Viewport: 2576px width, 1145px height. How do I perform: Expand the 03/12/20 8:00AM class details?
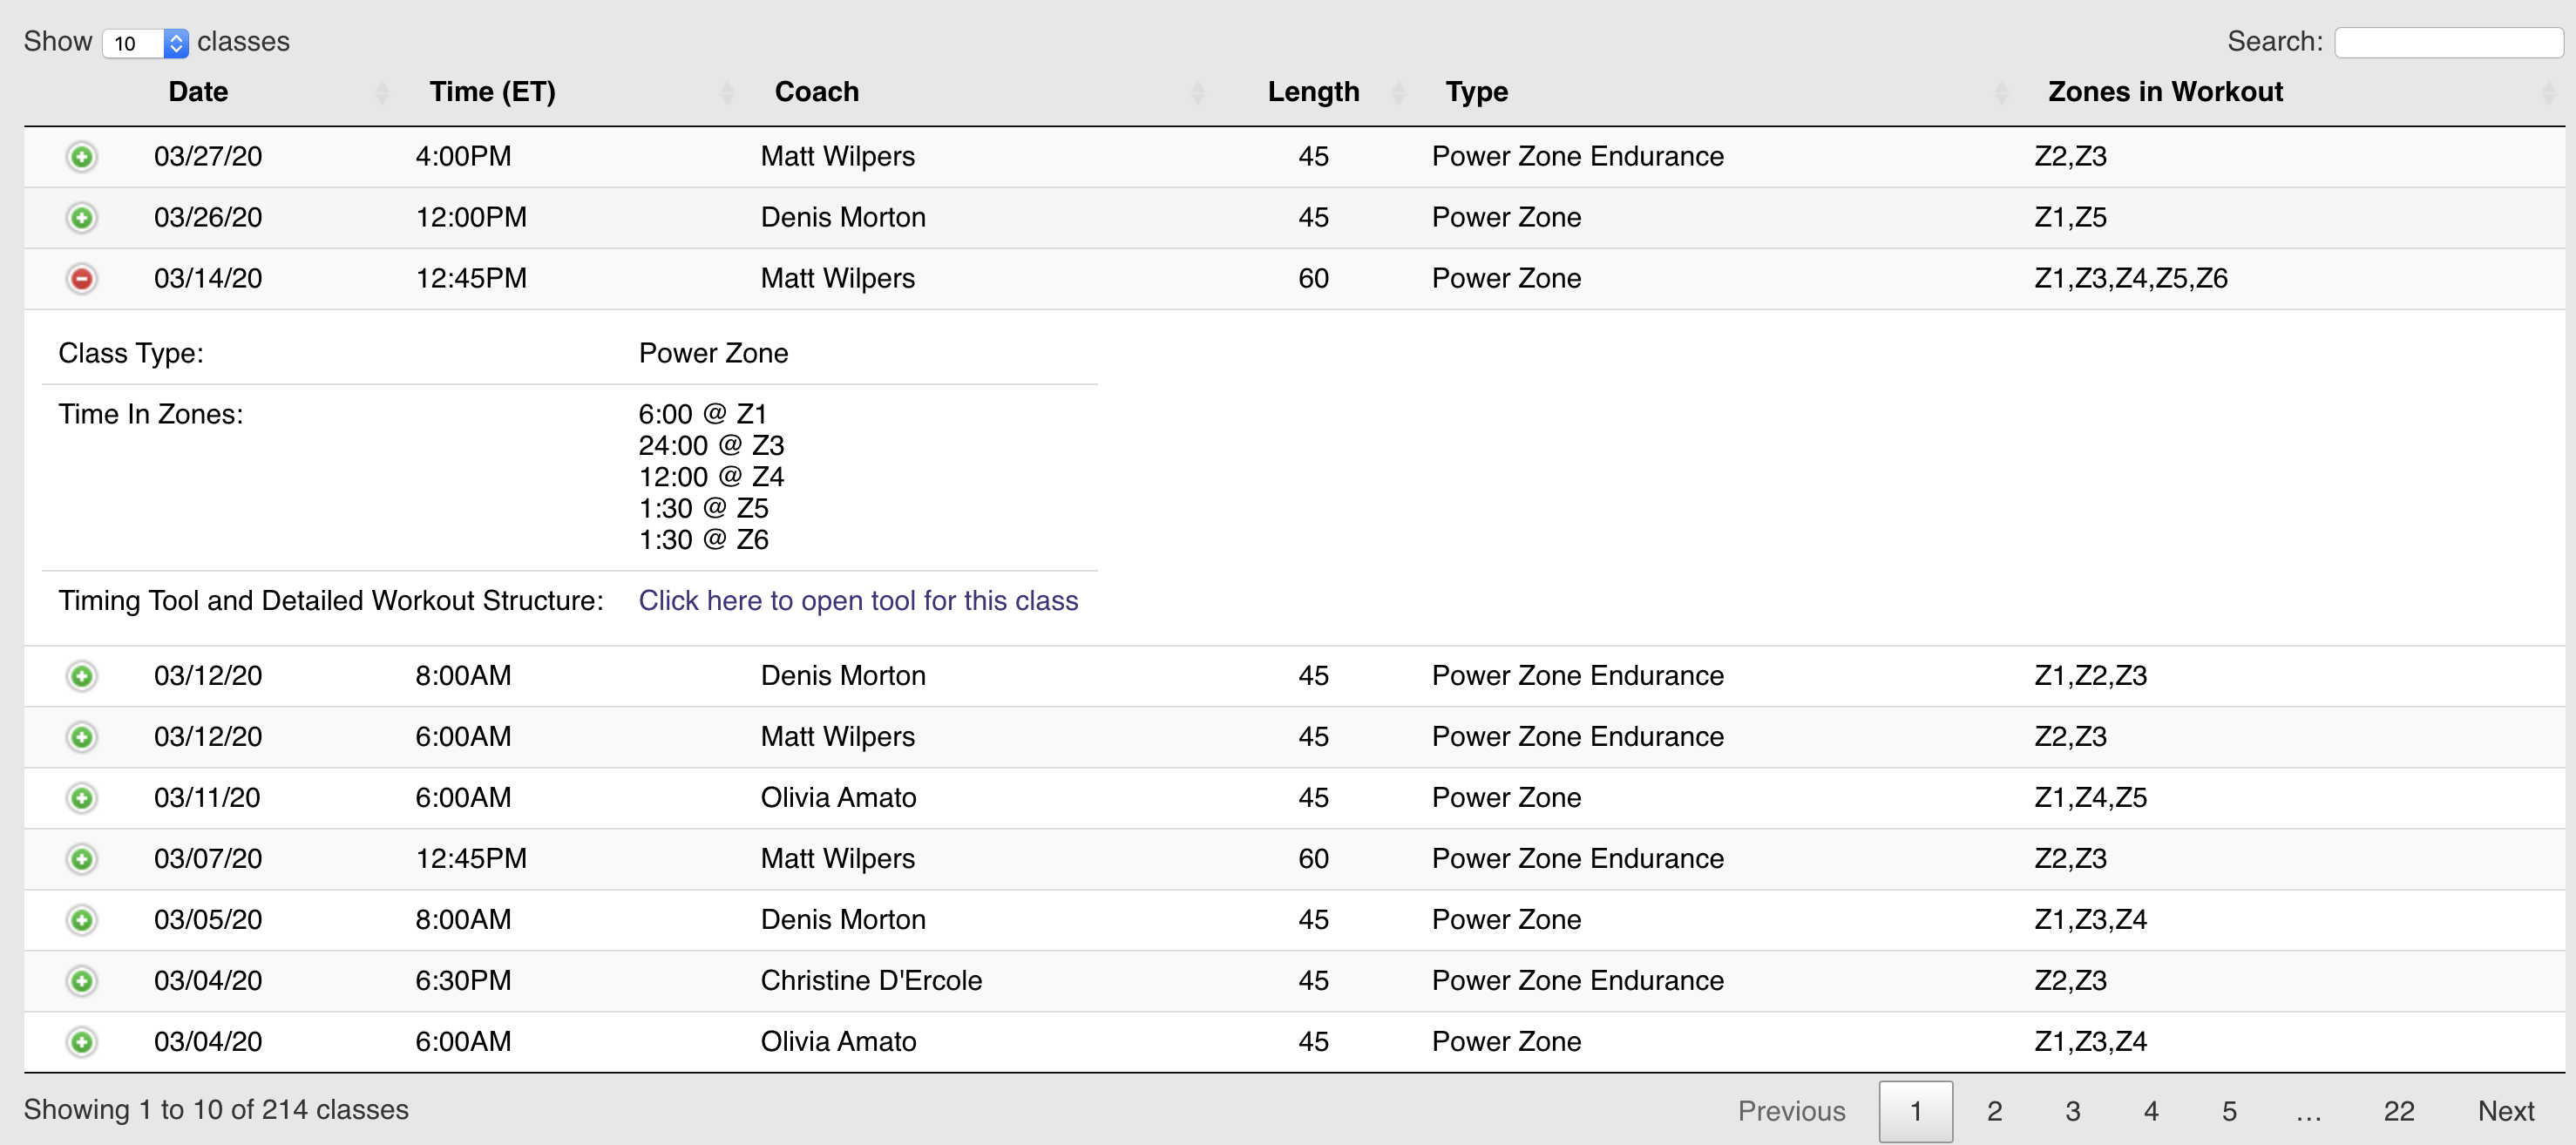pos(83,676)
